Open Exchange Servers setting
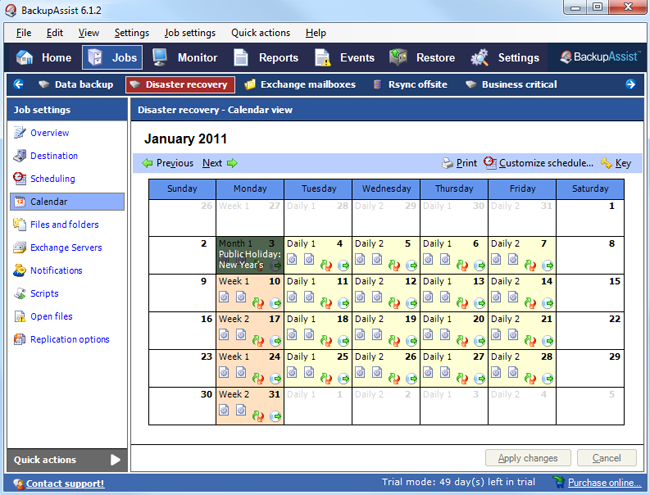Screen dimensions: 650x495 (x=66, y=248)
